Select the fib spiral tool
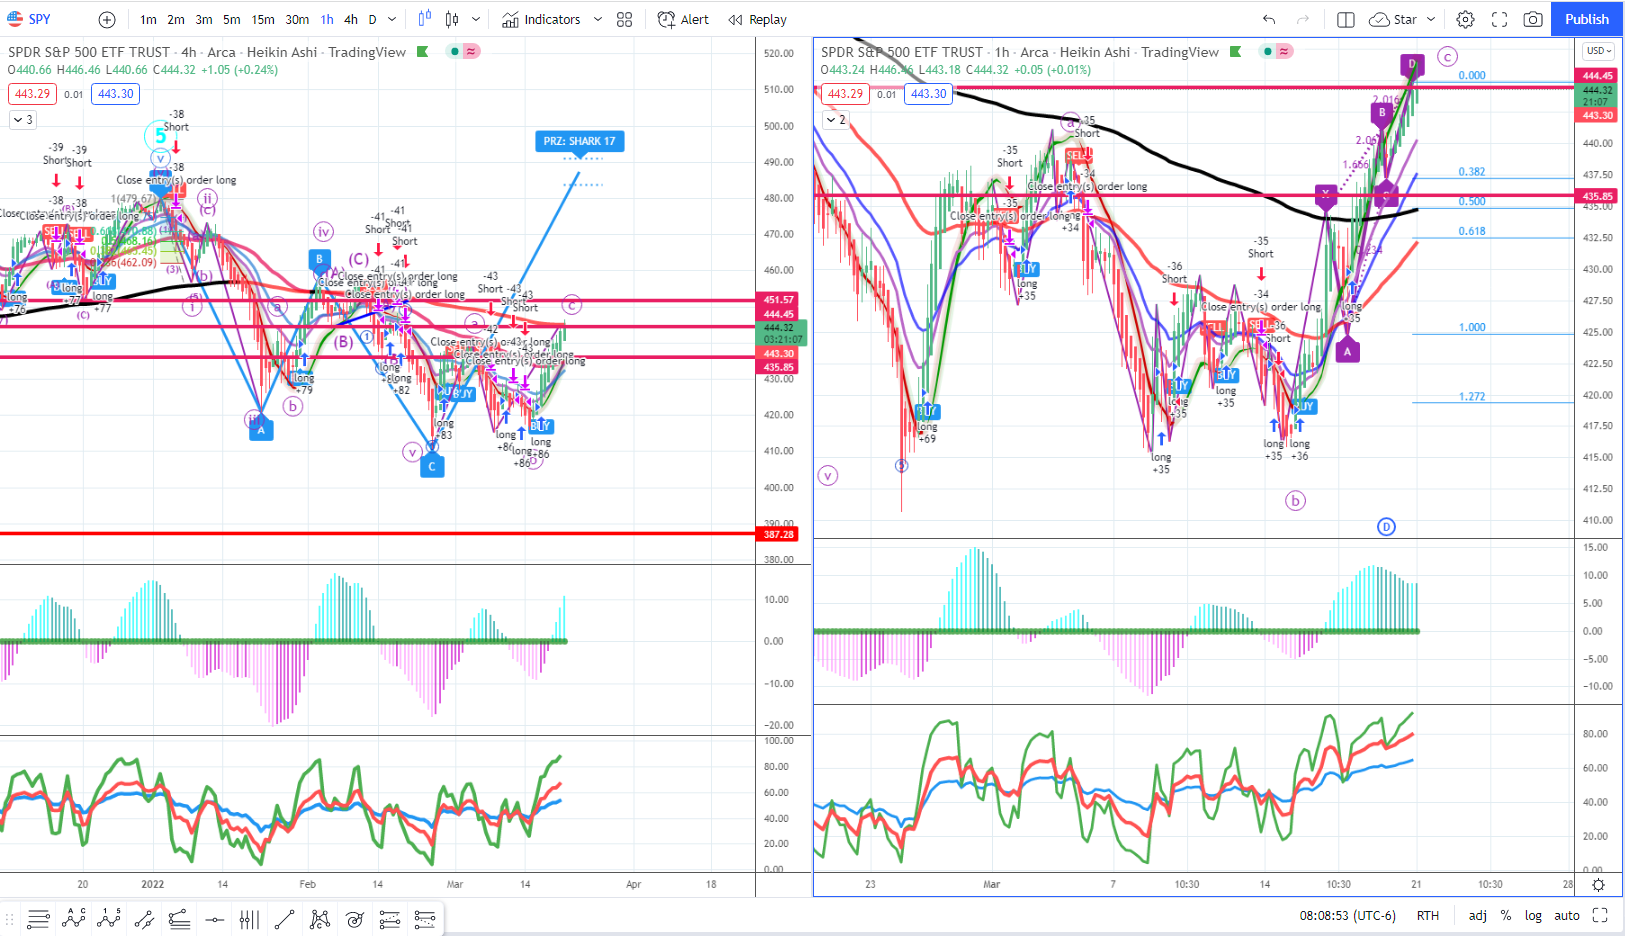 click(355, 919)
